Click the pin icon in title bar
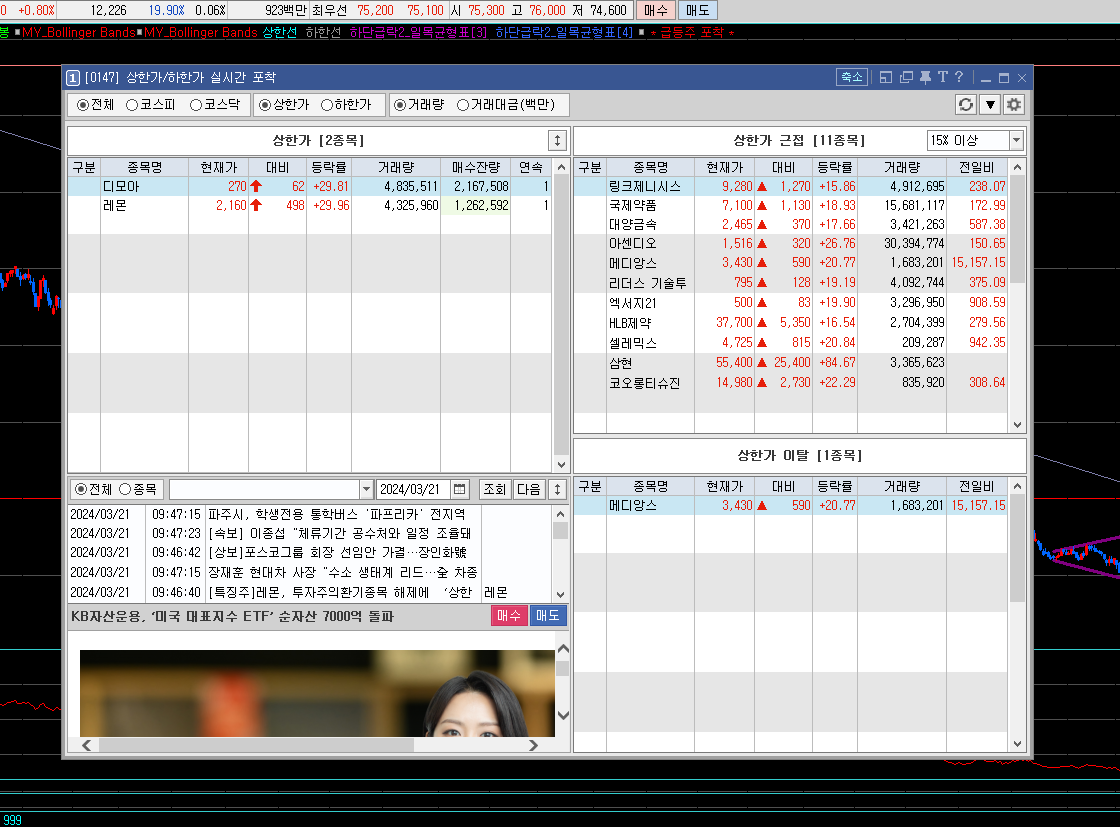Screen dimensions: 1120x827 (x=925, y=77)
